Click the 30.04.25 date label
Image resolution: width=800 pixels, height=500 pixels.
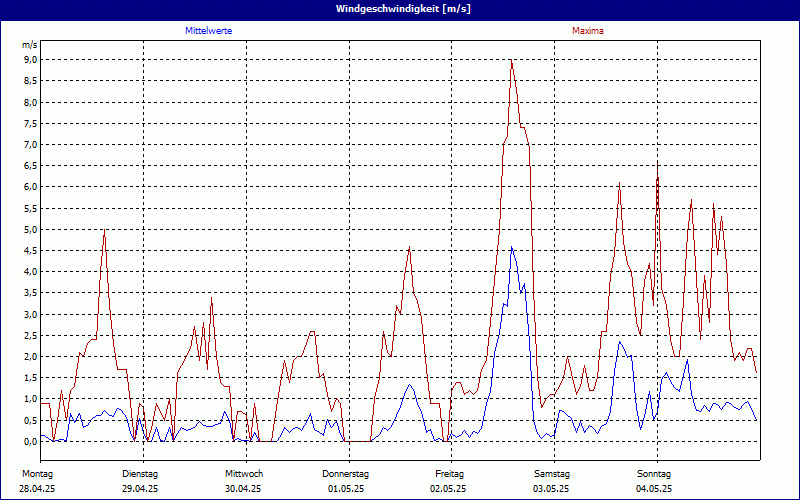(243, 489)
